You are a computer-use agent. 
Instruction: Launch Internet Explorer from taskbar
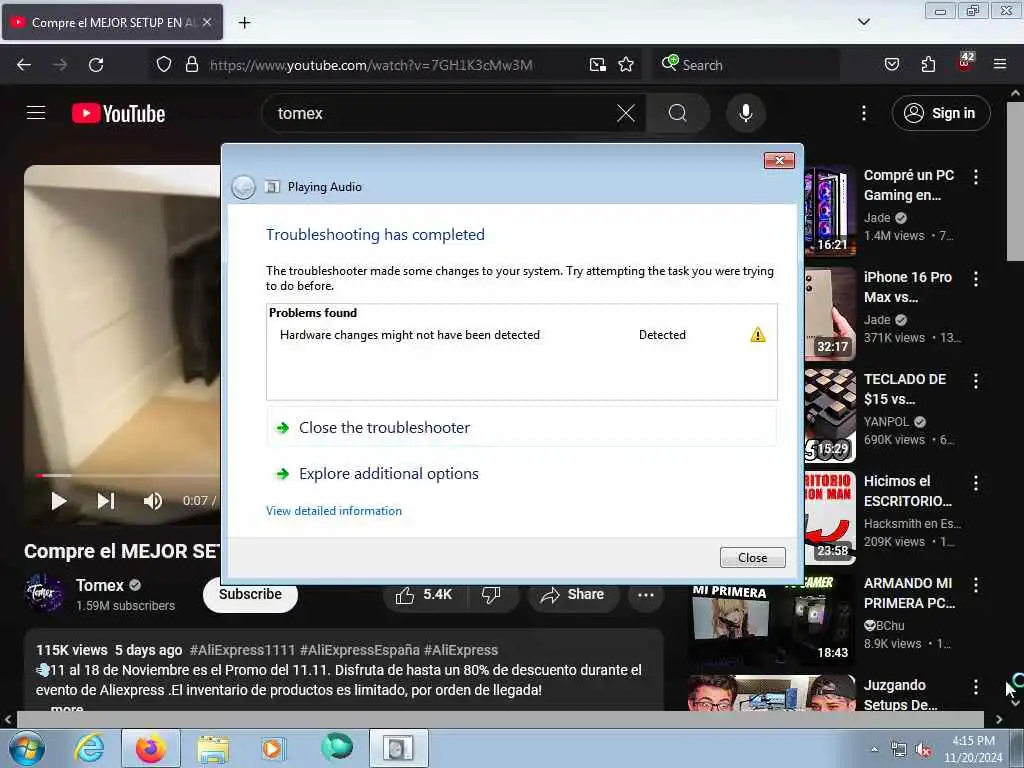click(x=88, y=748)
